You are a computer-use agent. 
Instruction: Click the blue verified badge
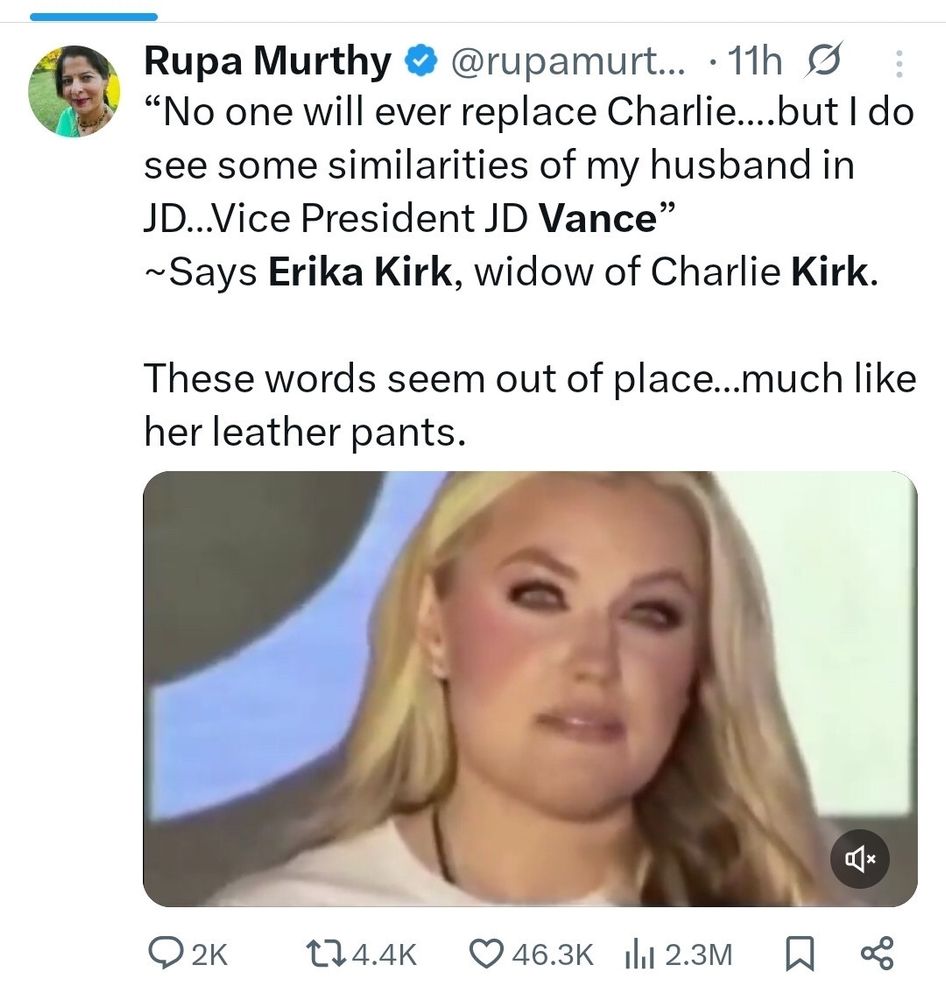click(420, 63)
